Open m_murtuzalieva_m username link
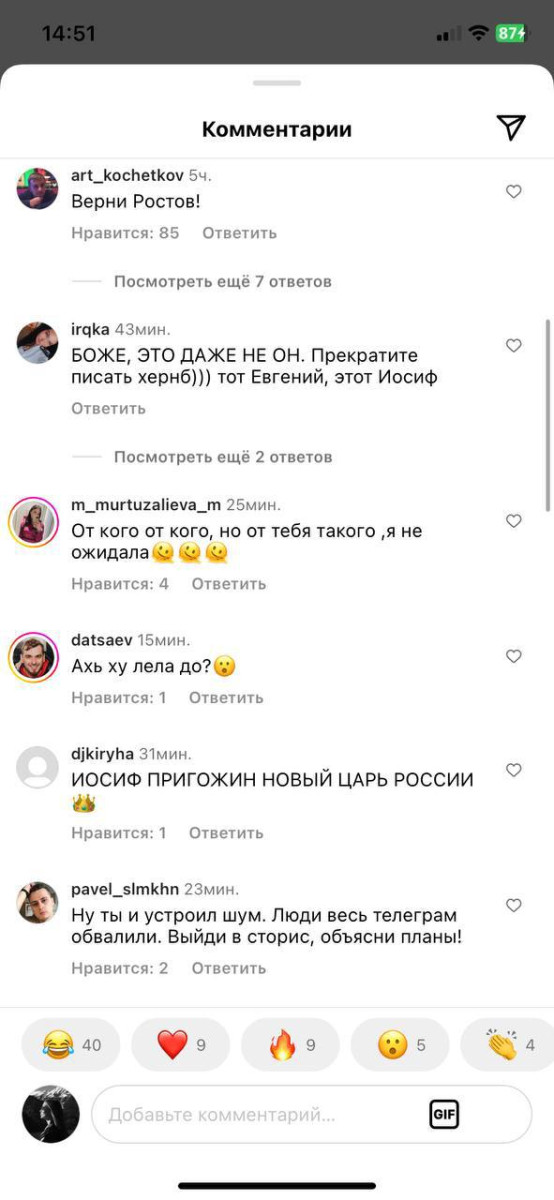Image resolution: width=554 pixels, height=1200 pixels. (146, 505)
